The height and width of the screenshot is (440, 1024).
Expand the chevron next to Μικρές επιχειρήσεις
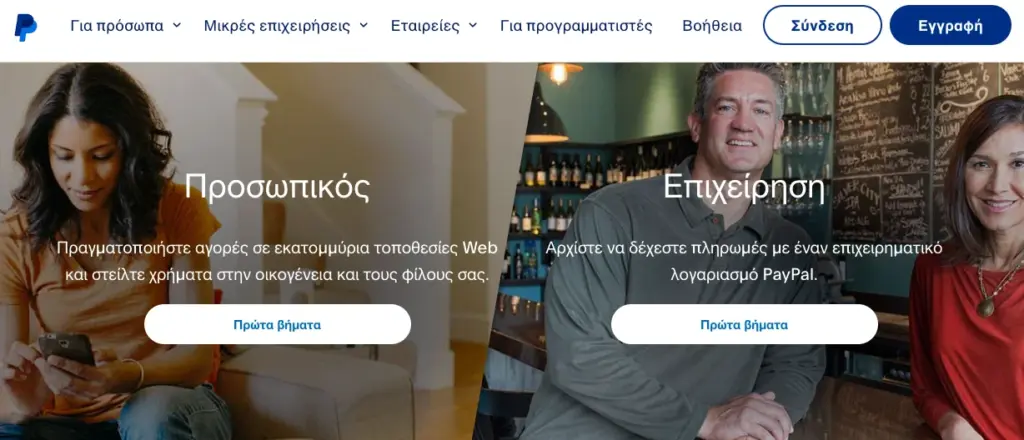coord(363,26)
